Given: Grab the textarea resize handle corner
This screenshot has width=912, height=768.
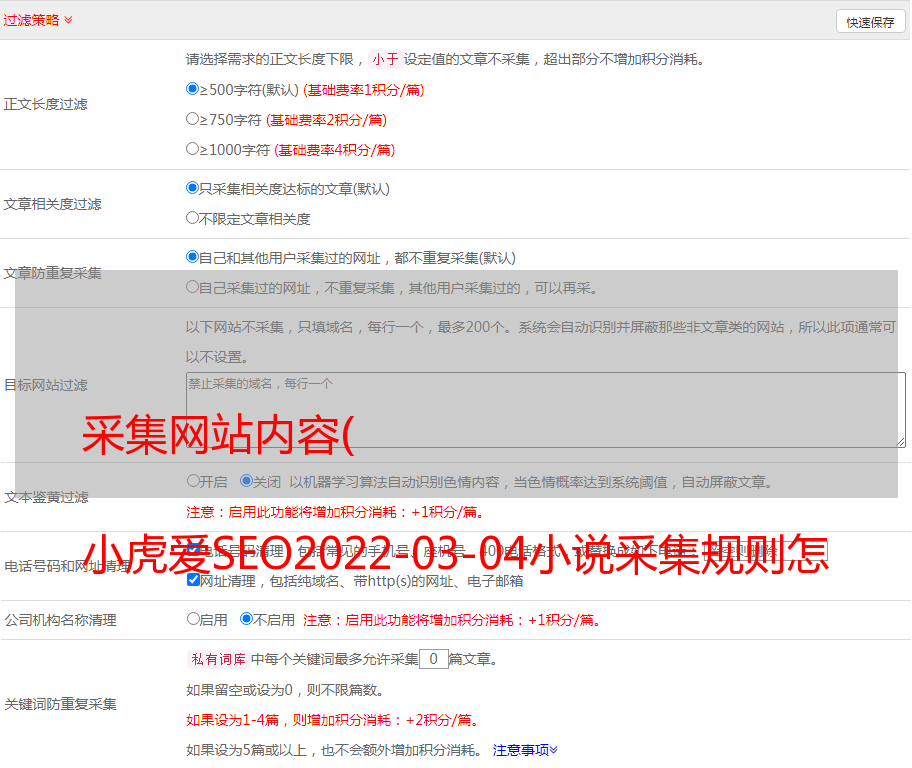Looking at the screenshot, I should [900, 443].
